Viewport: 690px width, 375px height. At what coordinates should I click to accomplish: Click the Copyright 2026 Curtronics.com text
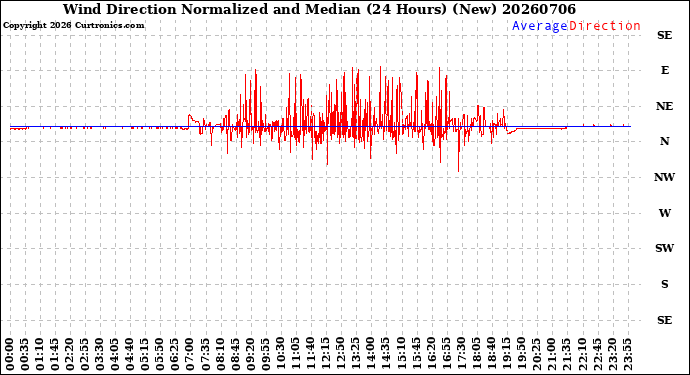tap(73, 26)
